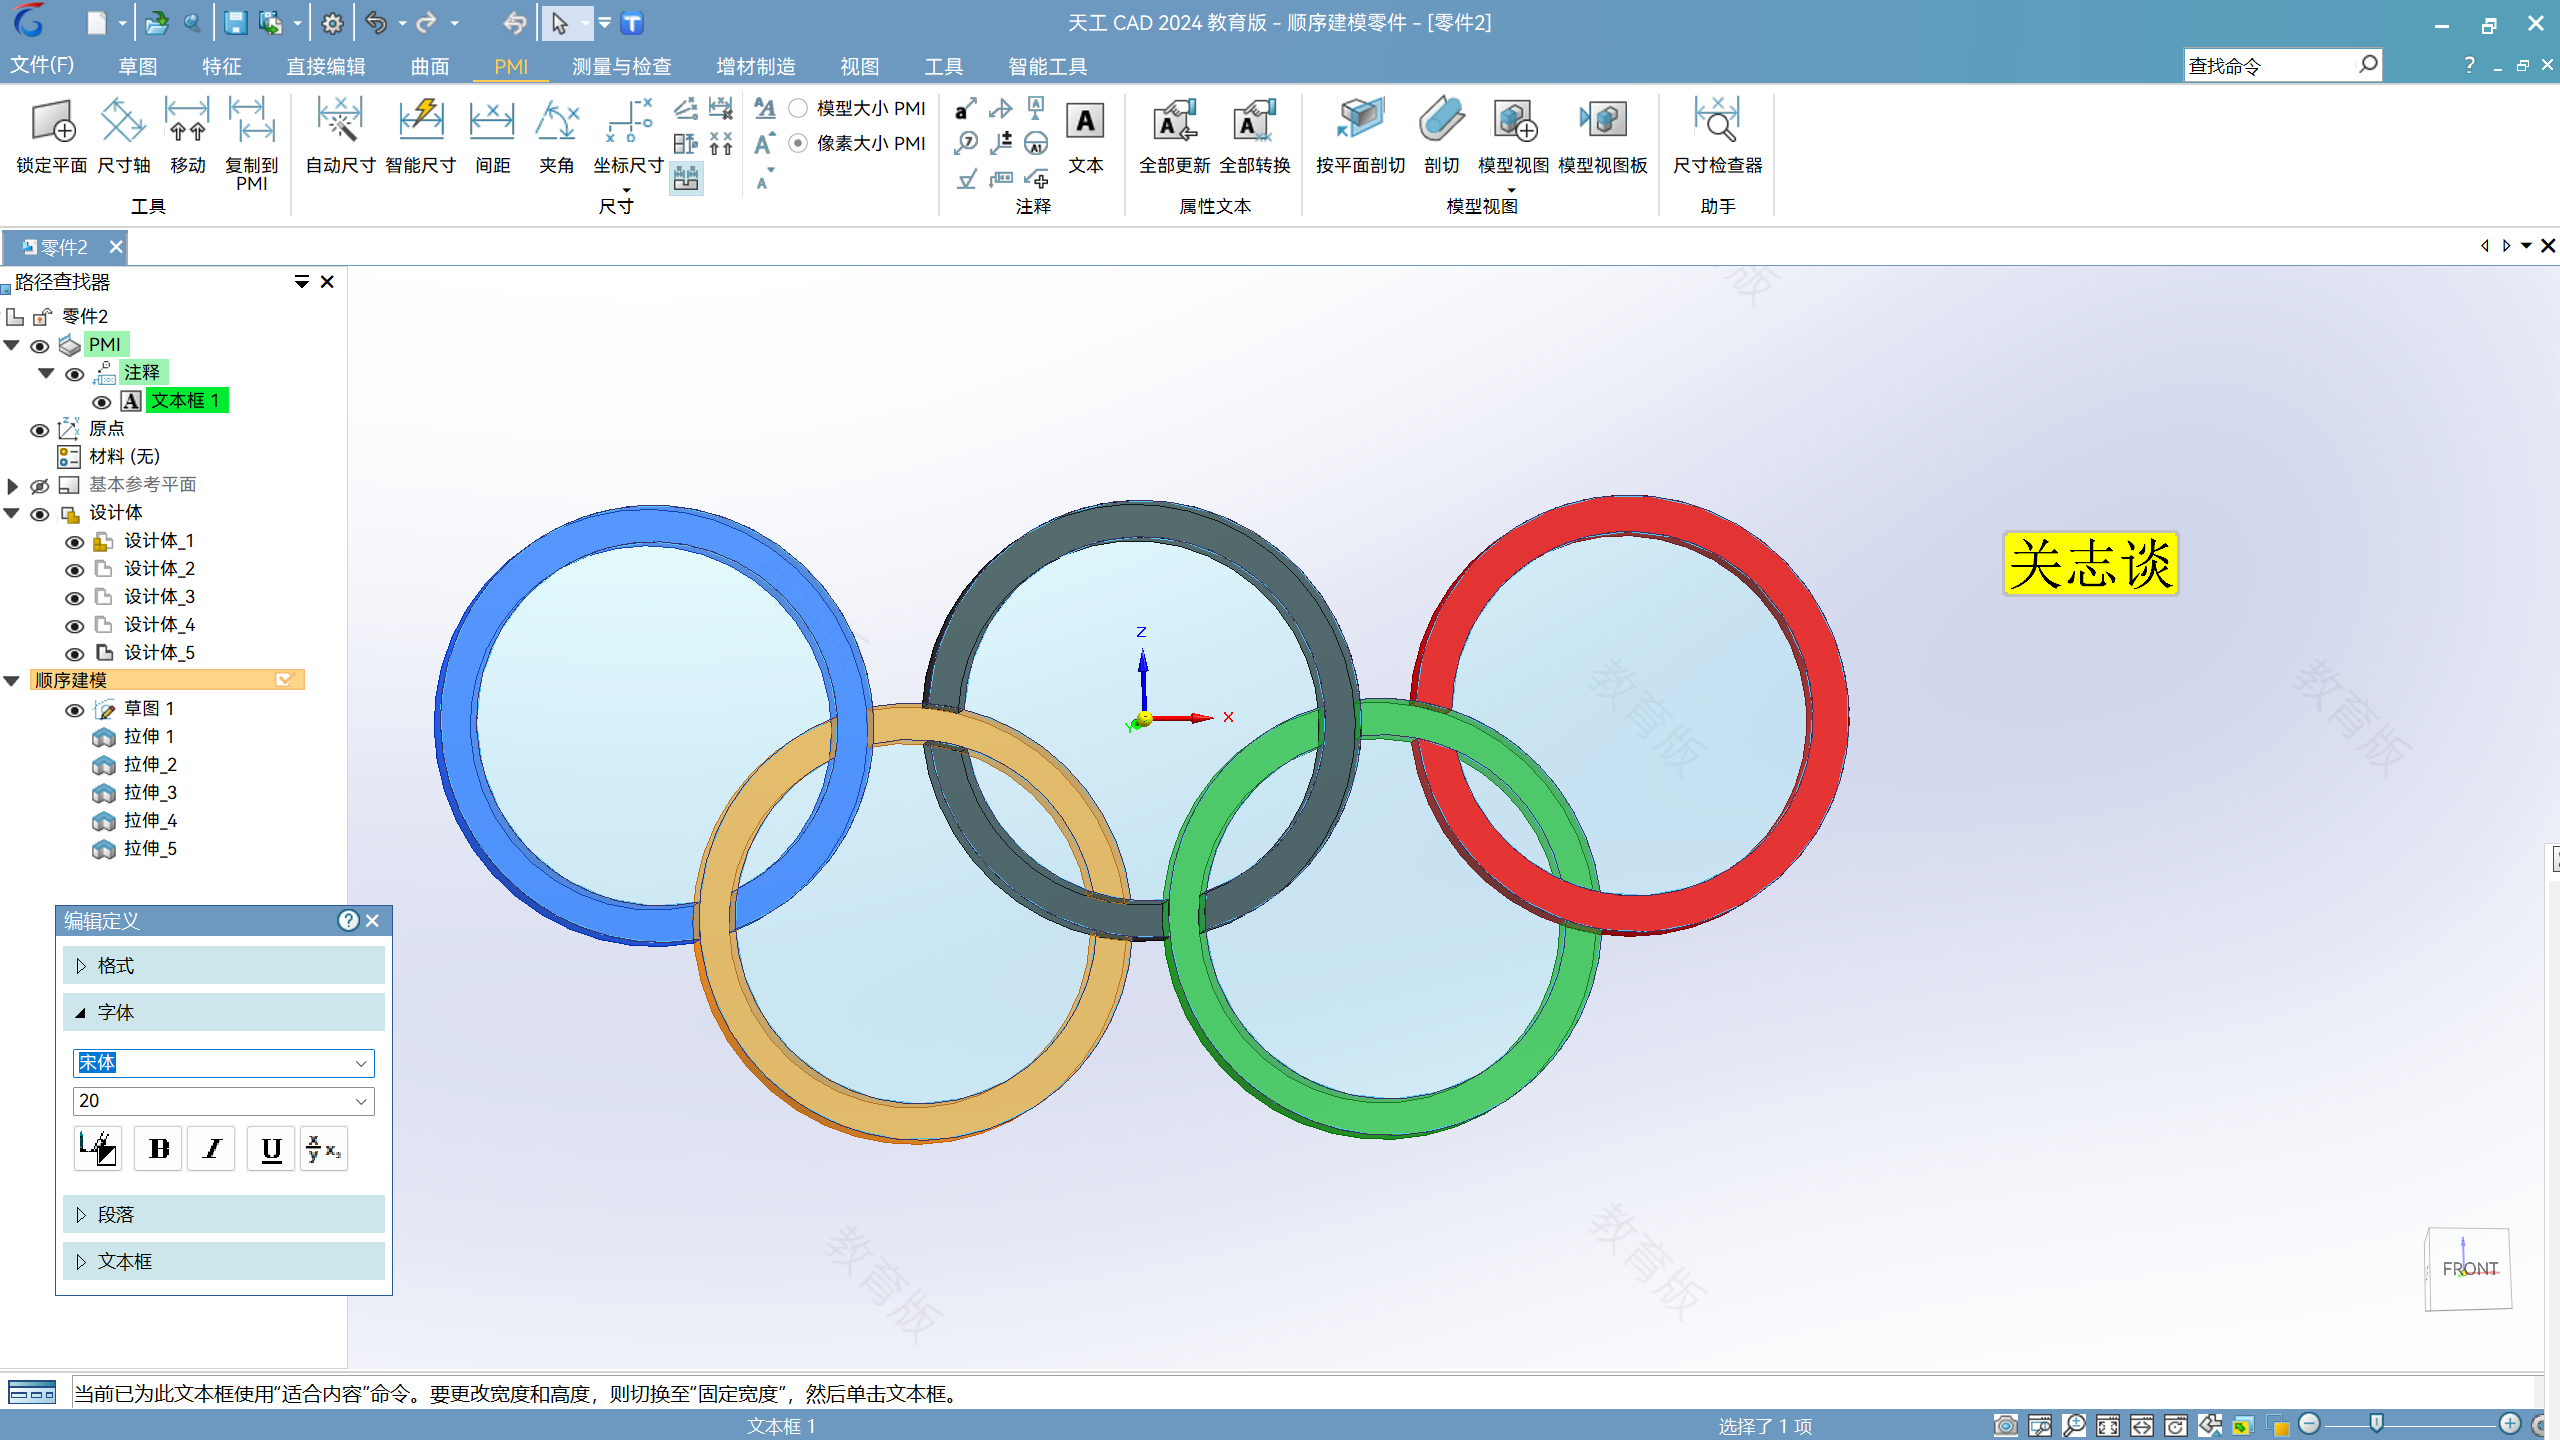
Task: Select 像素大小 PMI radio option
Action: click(798, 143)
